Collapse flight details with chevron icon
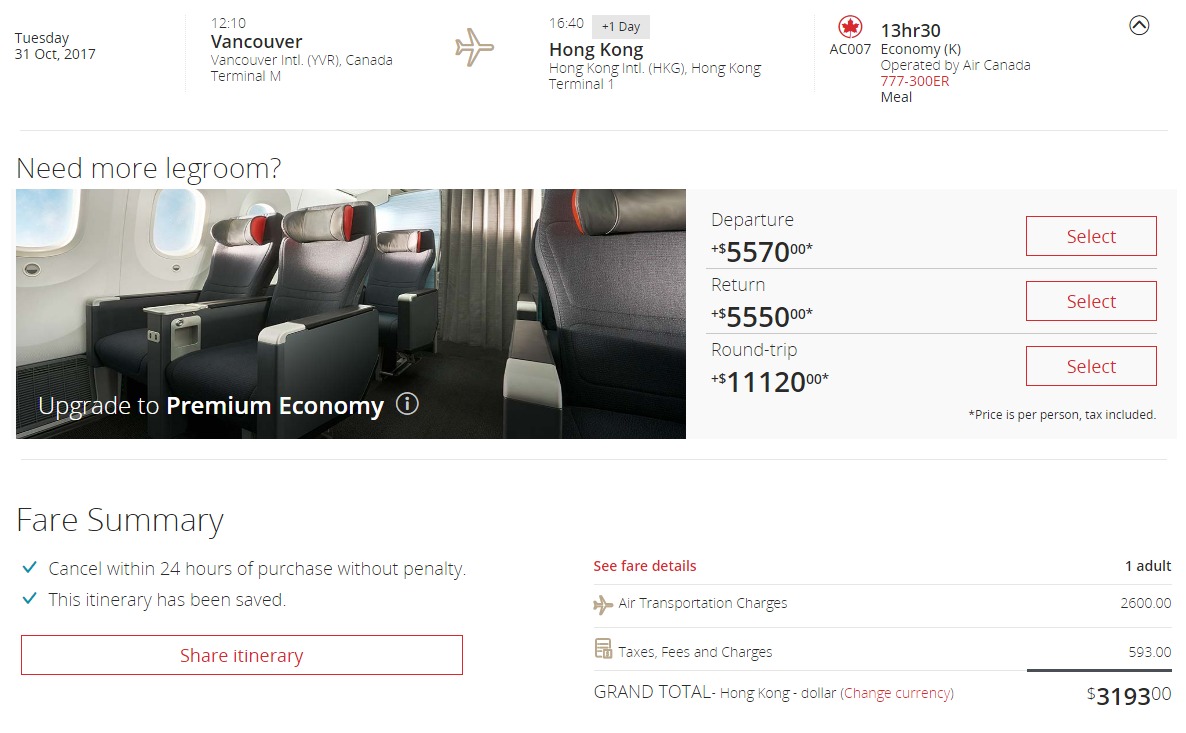This screenshot has width=1186, height=733. click(1138, 27)
